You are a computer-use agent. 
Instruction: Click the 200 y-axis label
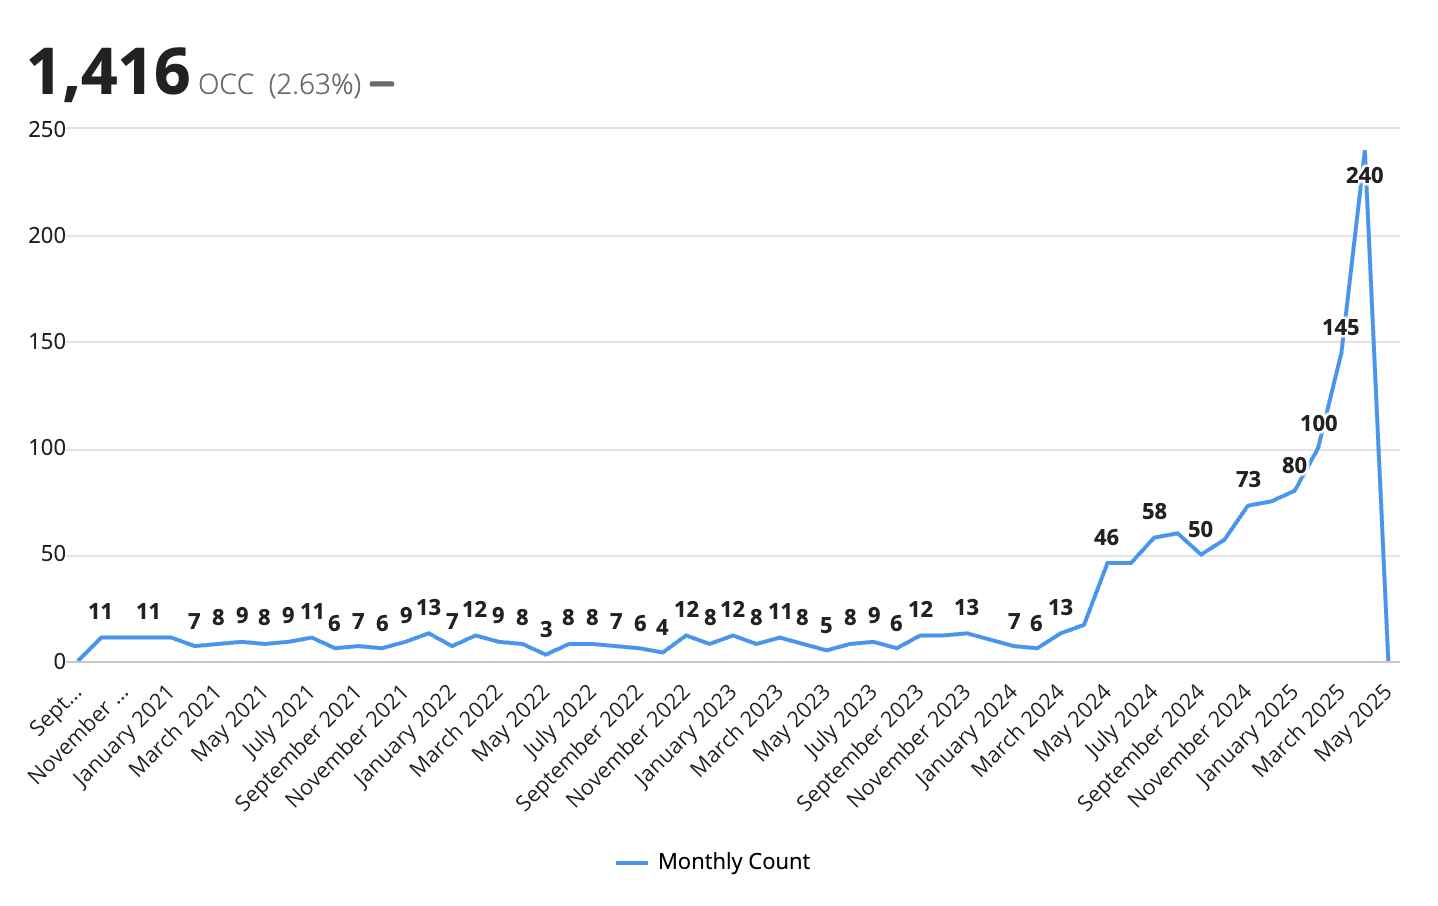pyautogui.click(x=47, y=235)
